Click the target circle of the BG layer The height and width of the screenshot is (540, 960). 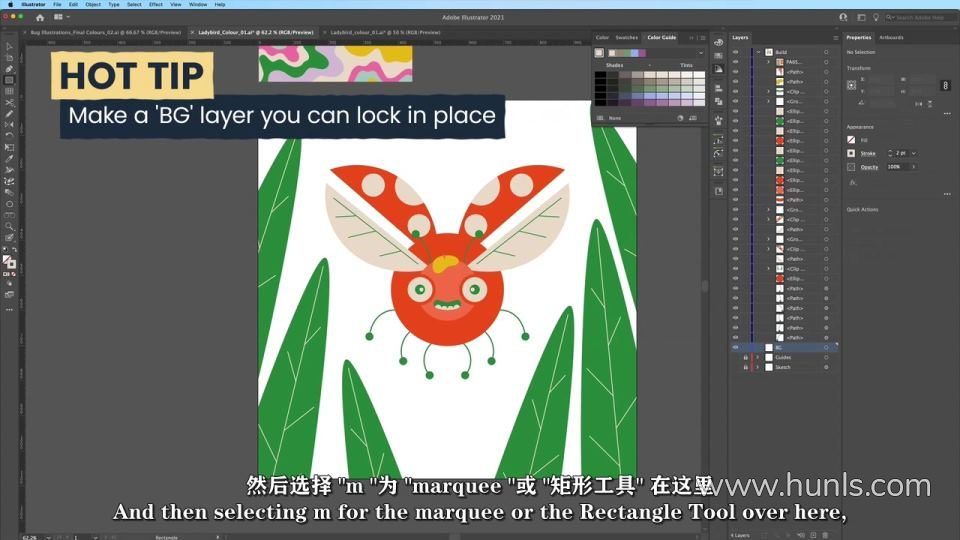(x=826, y=348)
